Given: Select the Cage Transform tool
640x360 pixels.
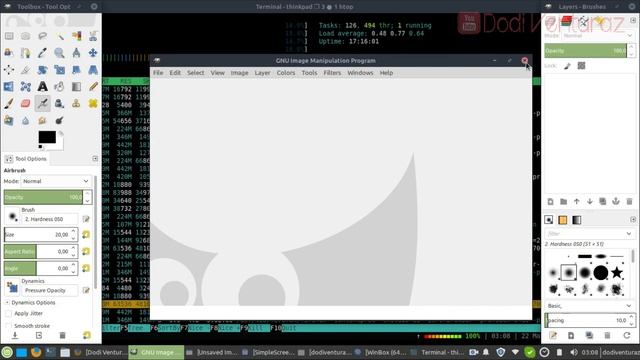Looking at the screenshot, I should (26, 87).
